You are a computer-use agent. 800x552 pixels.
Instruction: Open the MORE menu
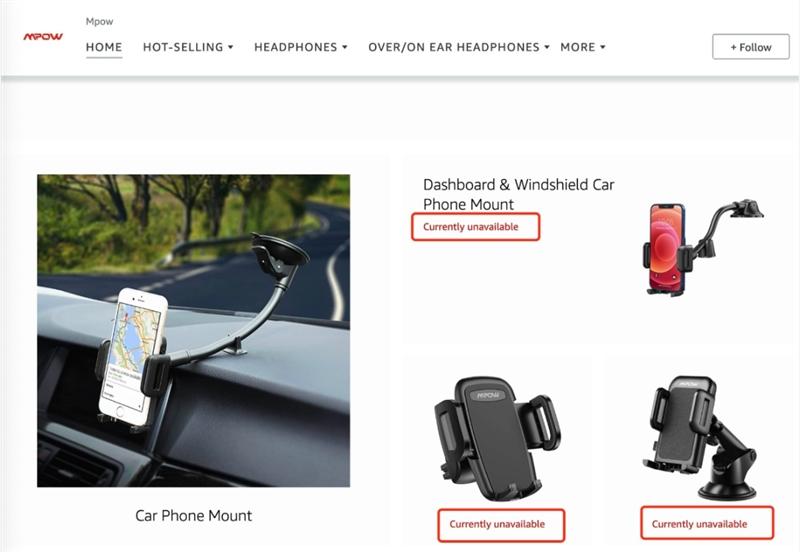(x=583, y=47)
